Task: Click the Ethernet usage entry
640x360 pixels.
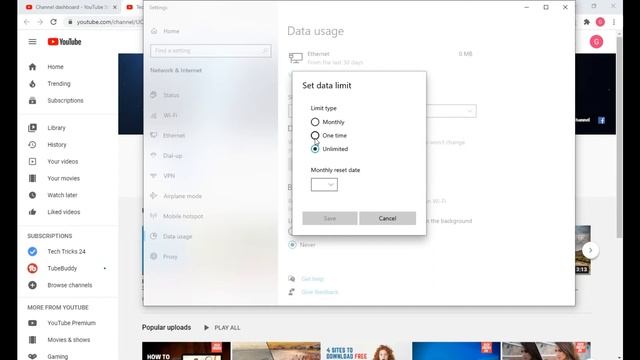Action: [380, 58]
